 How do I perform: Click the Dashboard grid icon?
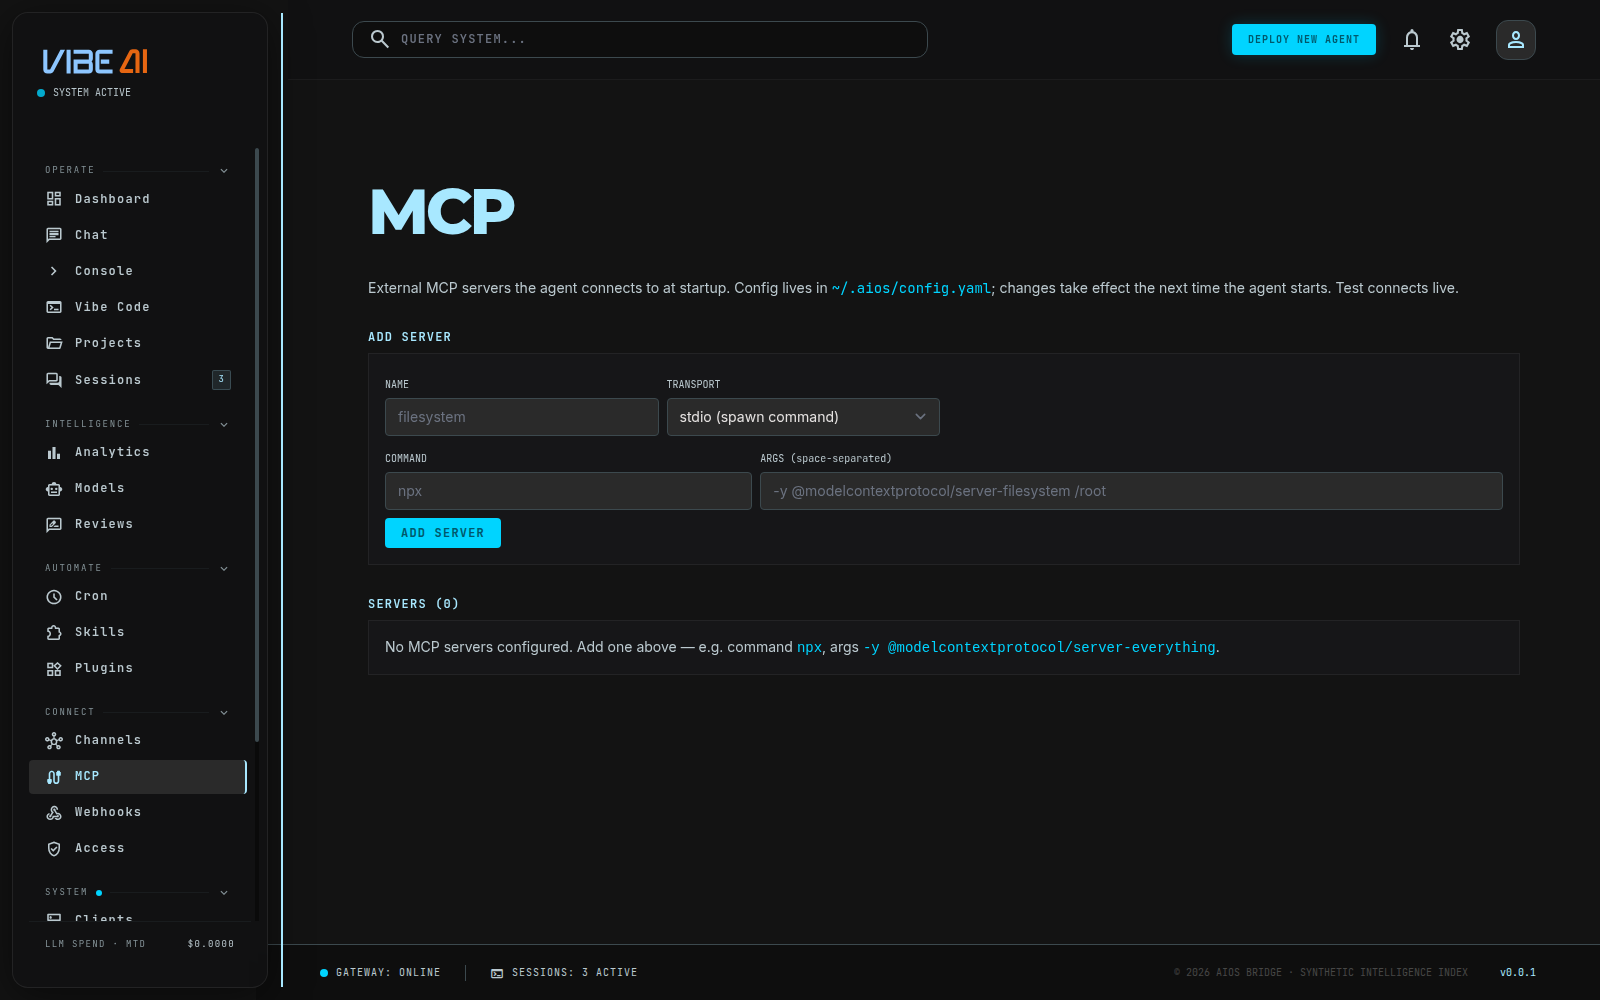point(54,199)
